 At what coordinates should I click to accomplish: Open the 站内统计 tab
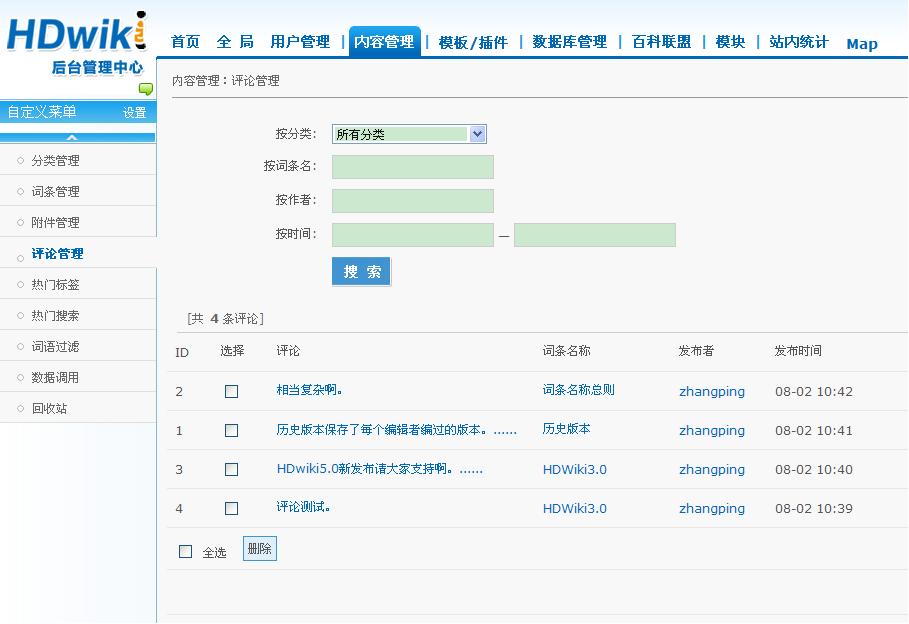pos(799,42)
